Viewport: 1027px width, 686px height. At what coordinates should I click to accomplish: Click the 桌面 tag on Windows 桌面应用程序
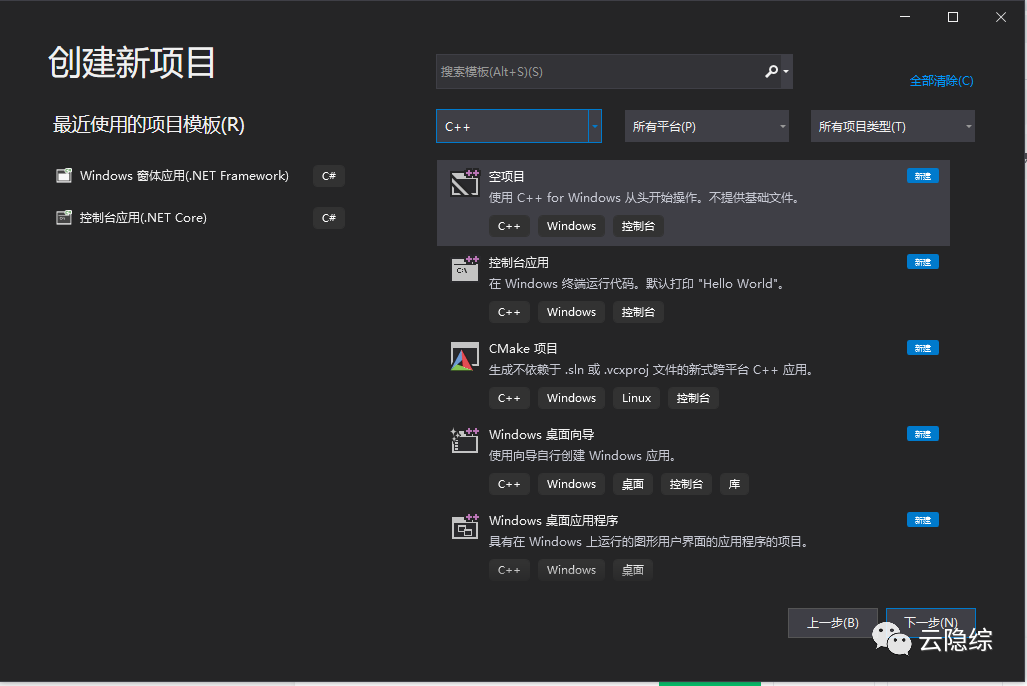(x=632, y=569)
